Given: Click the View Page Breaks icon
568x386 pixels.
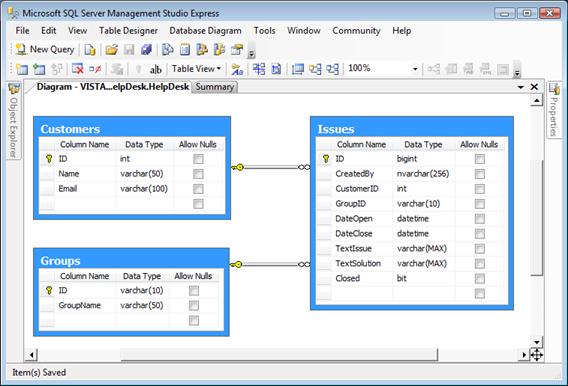Looking at the screenshot, I should [259, 69].
